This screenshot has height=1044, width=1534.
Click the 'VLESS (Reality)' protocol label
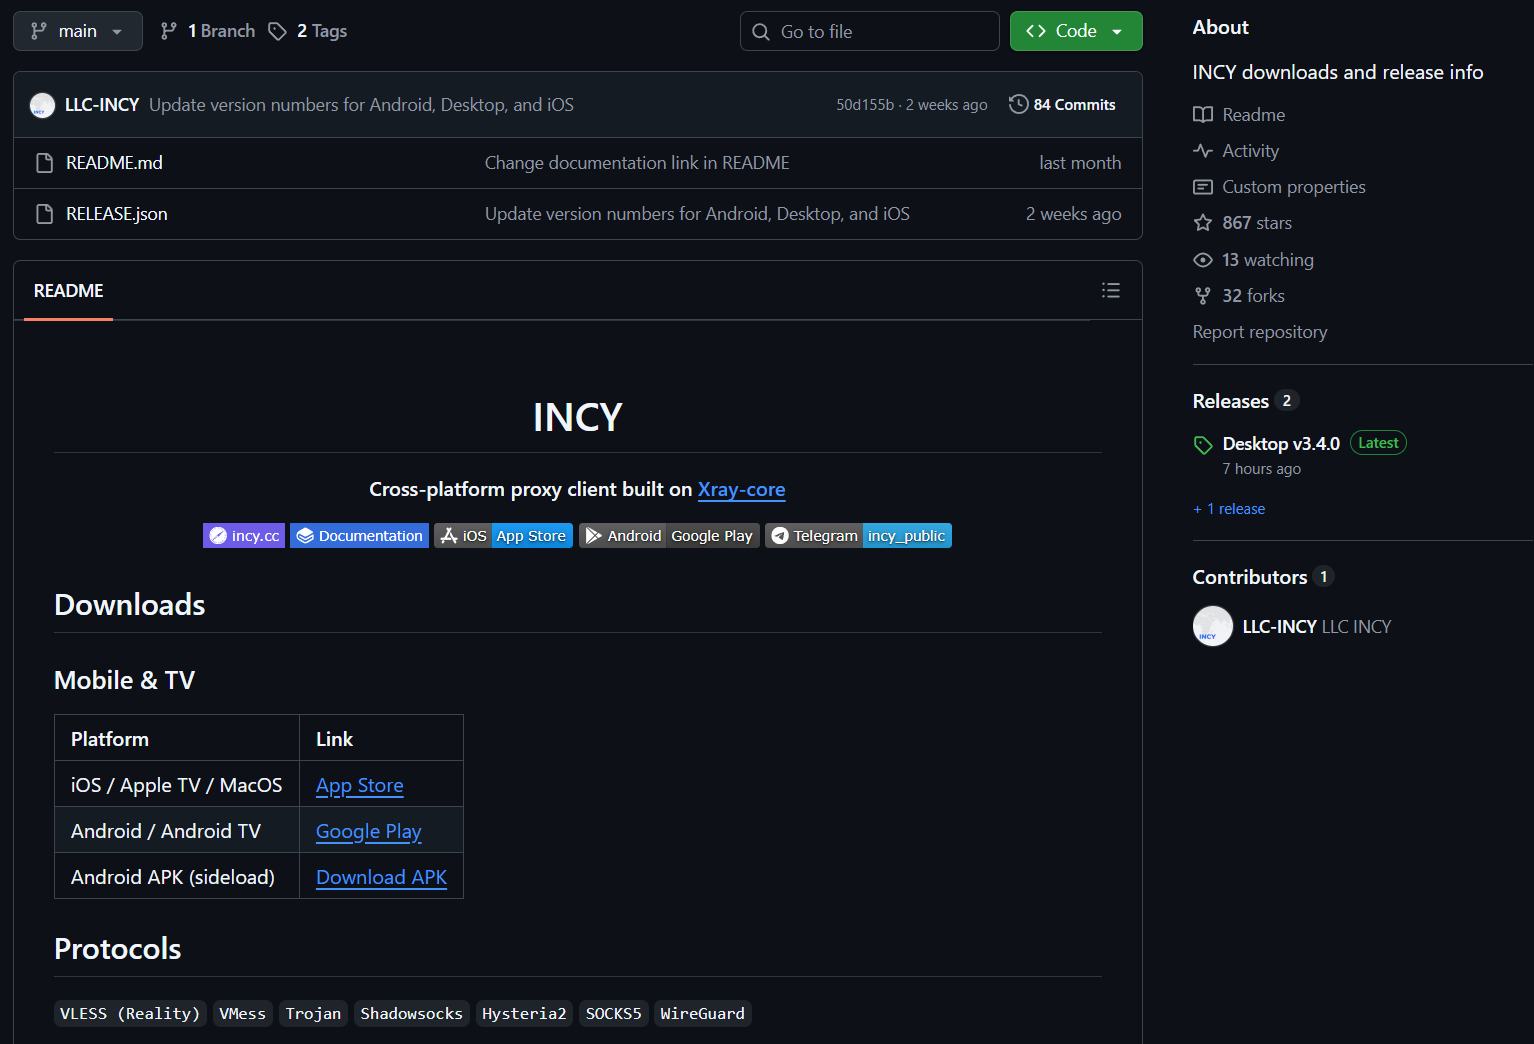130,1014
